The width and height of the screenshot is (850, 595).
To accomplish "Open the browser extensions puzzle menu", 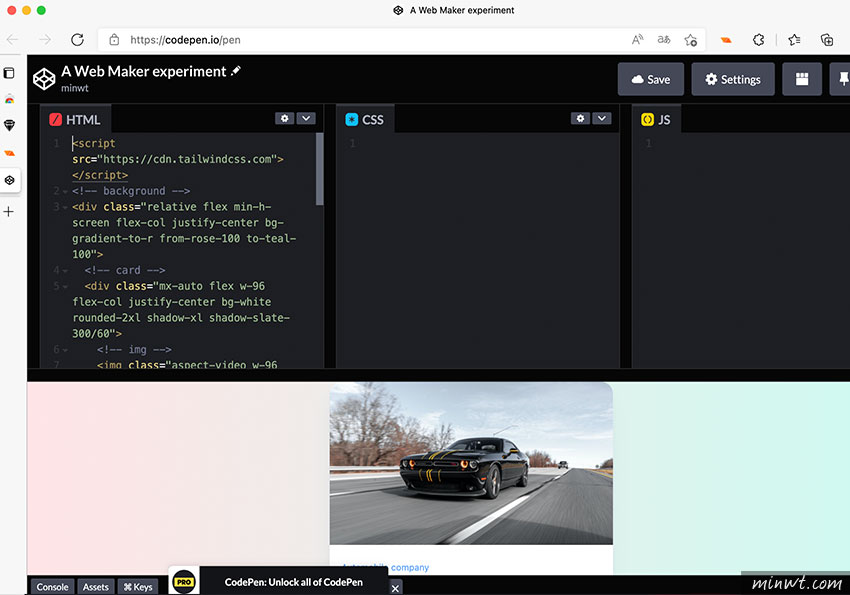I will pos(758,40).
